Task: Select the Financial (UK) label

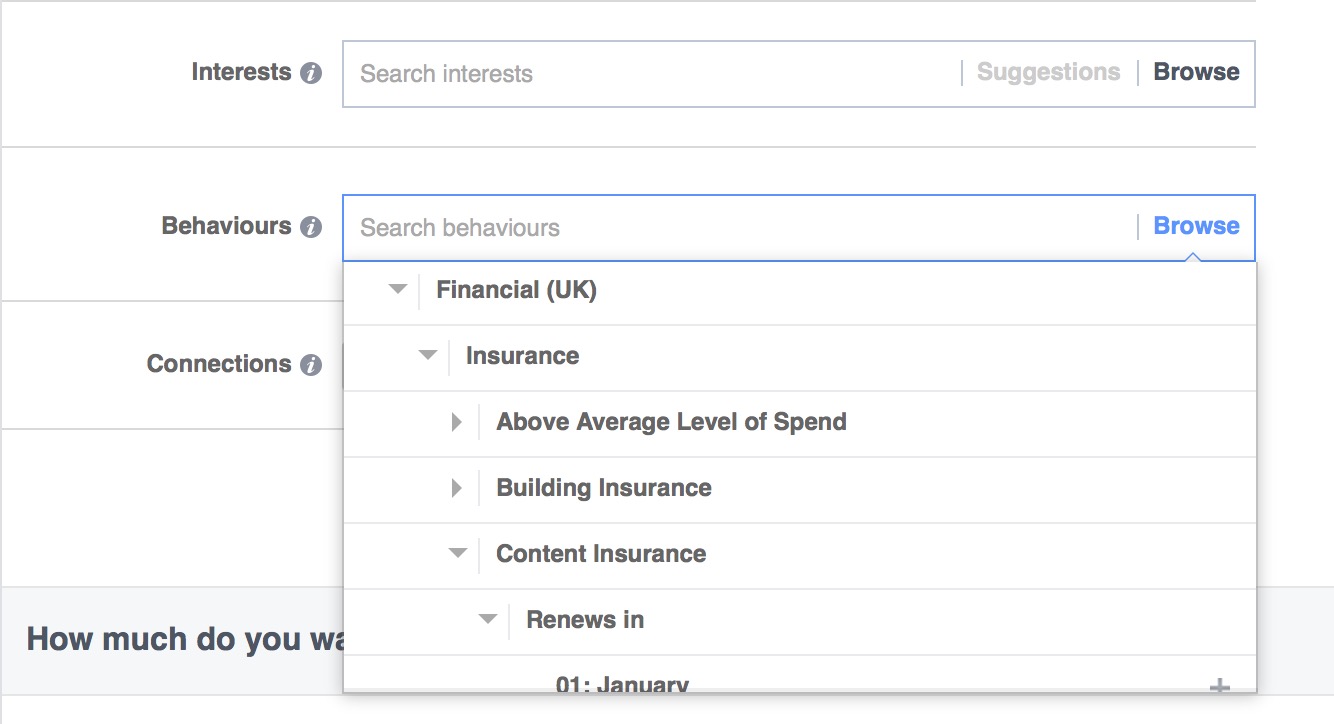Action: click(516, 289)
